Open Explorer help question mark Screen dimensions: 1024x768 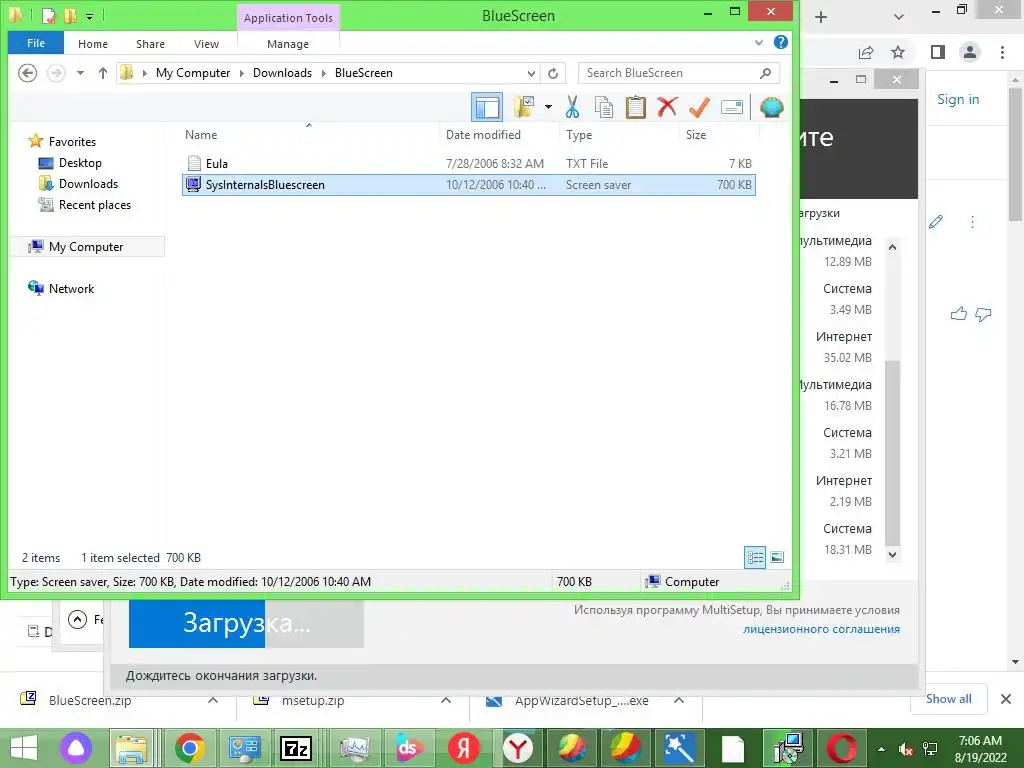780,42
